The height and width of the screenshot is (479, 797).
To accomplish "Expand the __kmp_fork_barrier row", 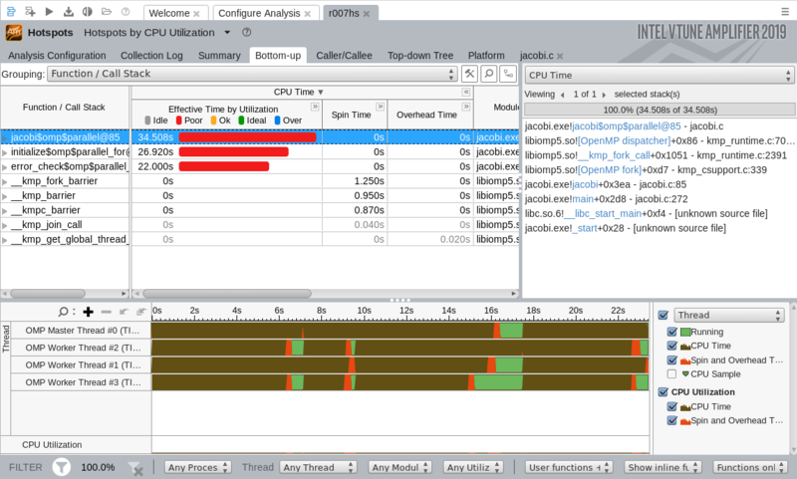I will 5,182.
